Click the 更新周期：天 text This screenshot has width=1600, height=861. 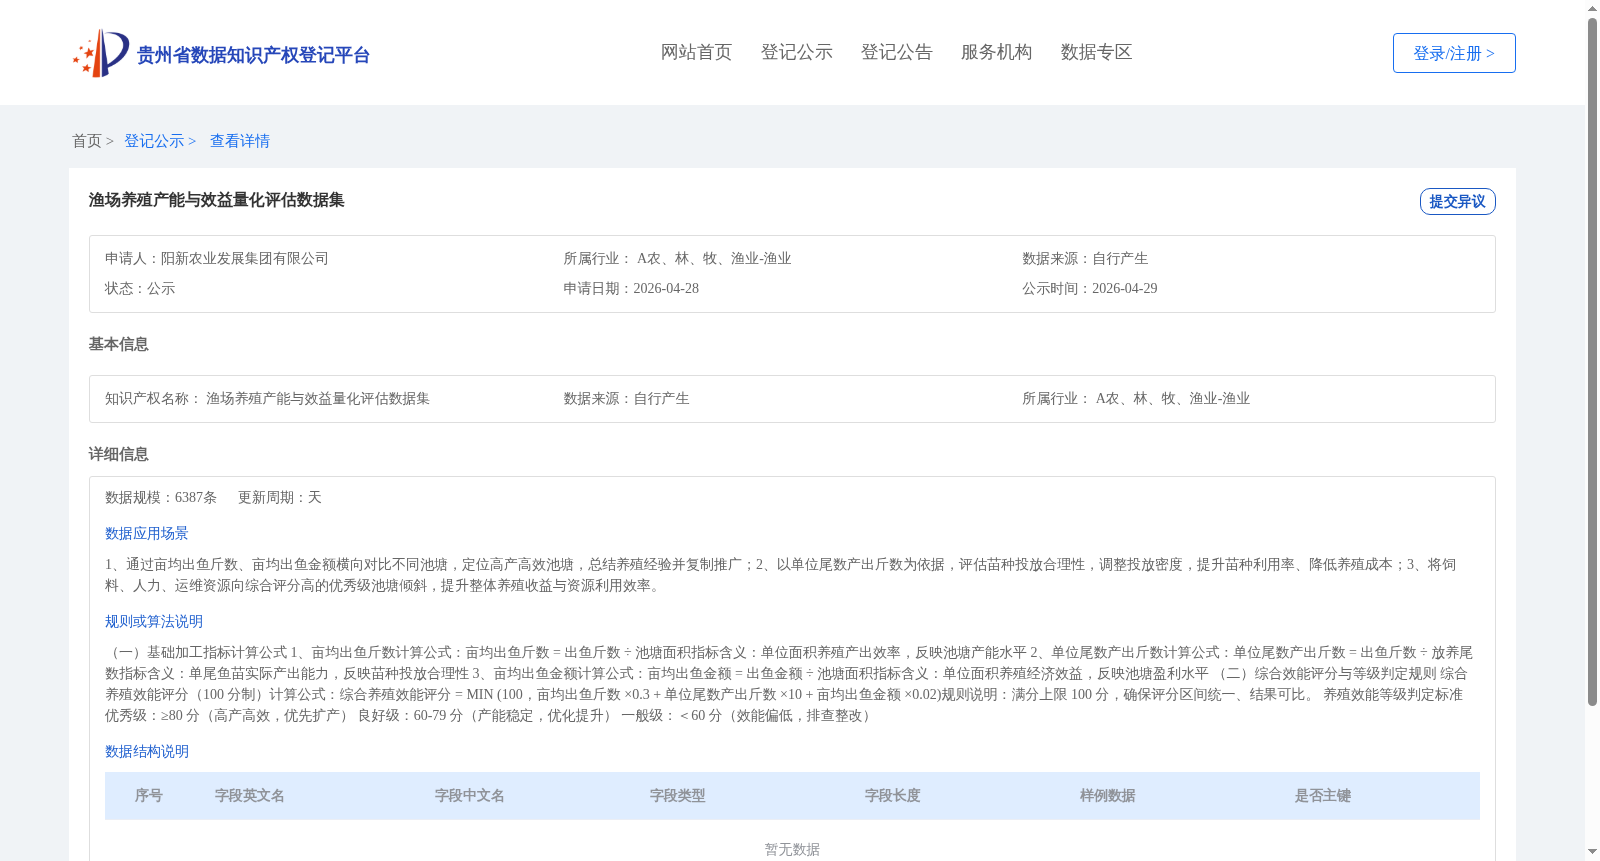[x=280, y=497]
